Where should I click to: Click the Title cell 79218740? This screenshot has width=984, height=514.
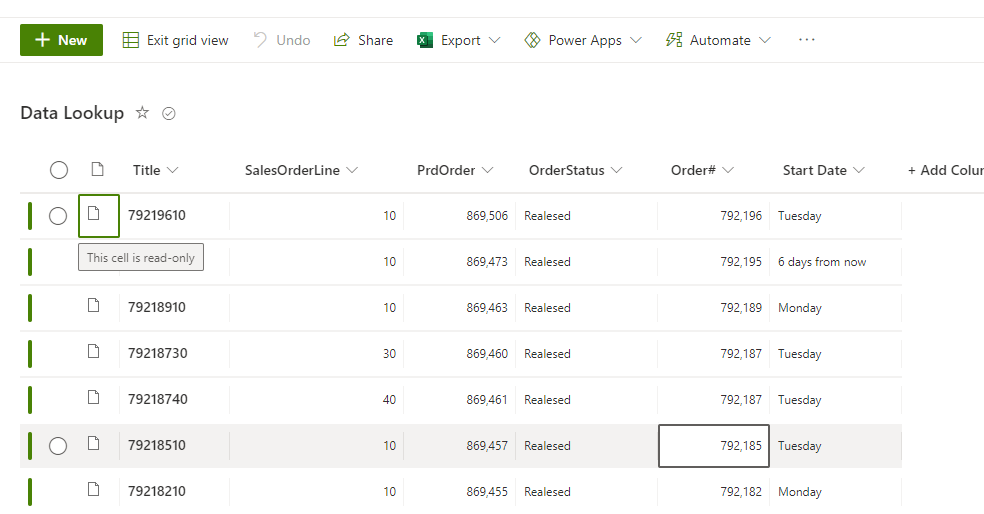coord(174,400)
